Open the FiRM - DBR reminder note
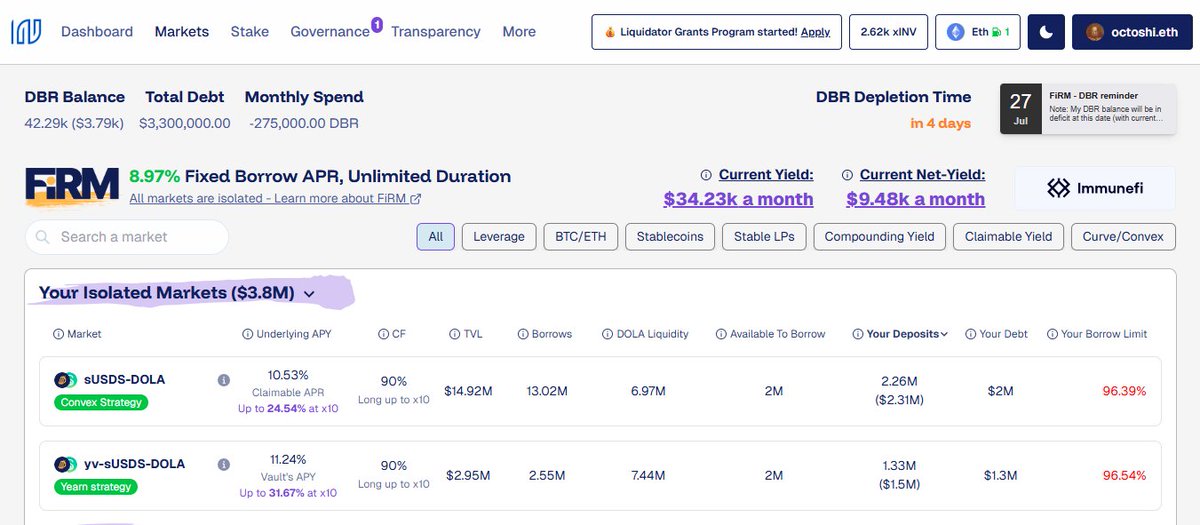 (x=1108, y=110)
